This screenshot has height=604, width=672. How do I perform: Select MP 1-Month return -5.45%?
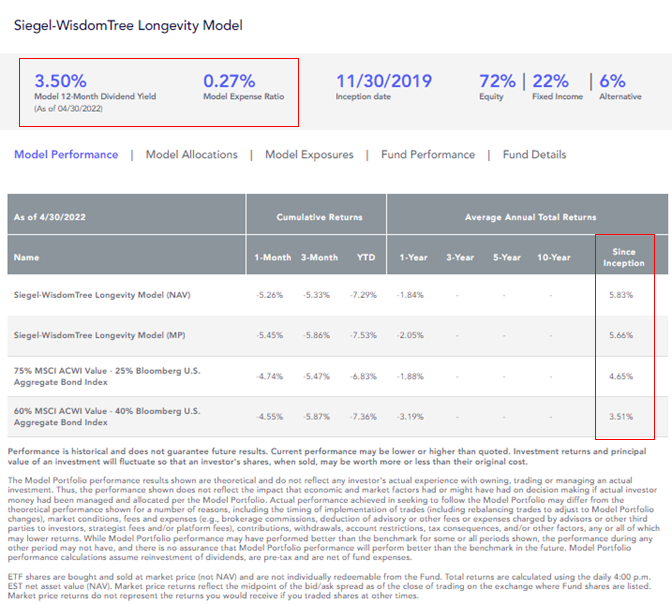click(x=270, y=335)
